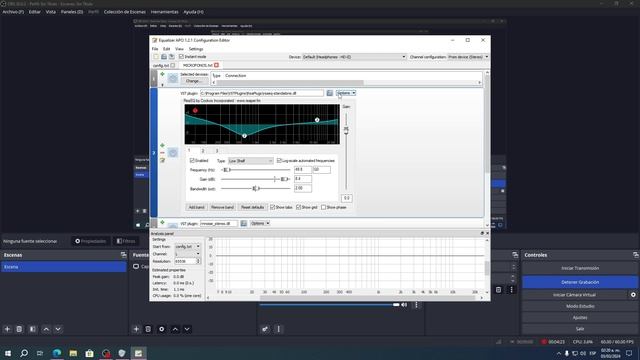640x360 pixels.
Task: Open the View menu in Equalizer APO
Action: click(179, 49)
